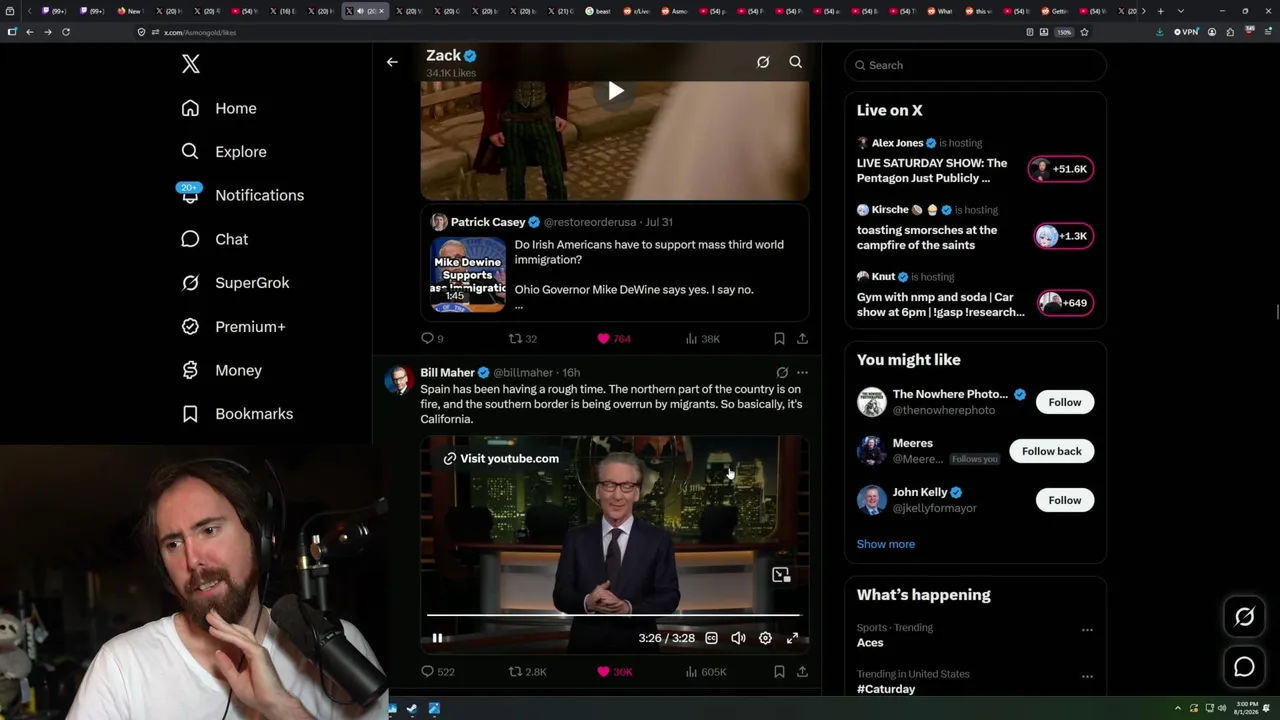
Task: Bookmark Bill Maher's post
Action: pyautogui.click(x=779, y=672)
